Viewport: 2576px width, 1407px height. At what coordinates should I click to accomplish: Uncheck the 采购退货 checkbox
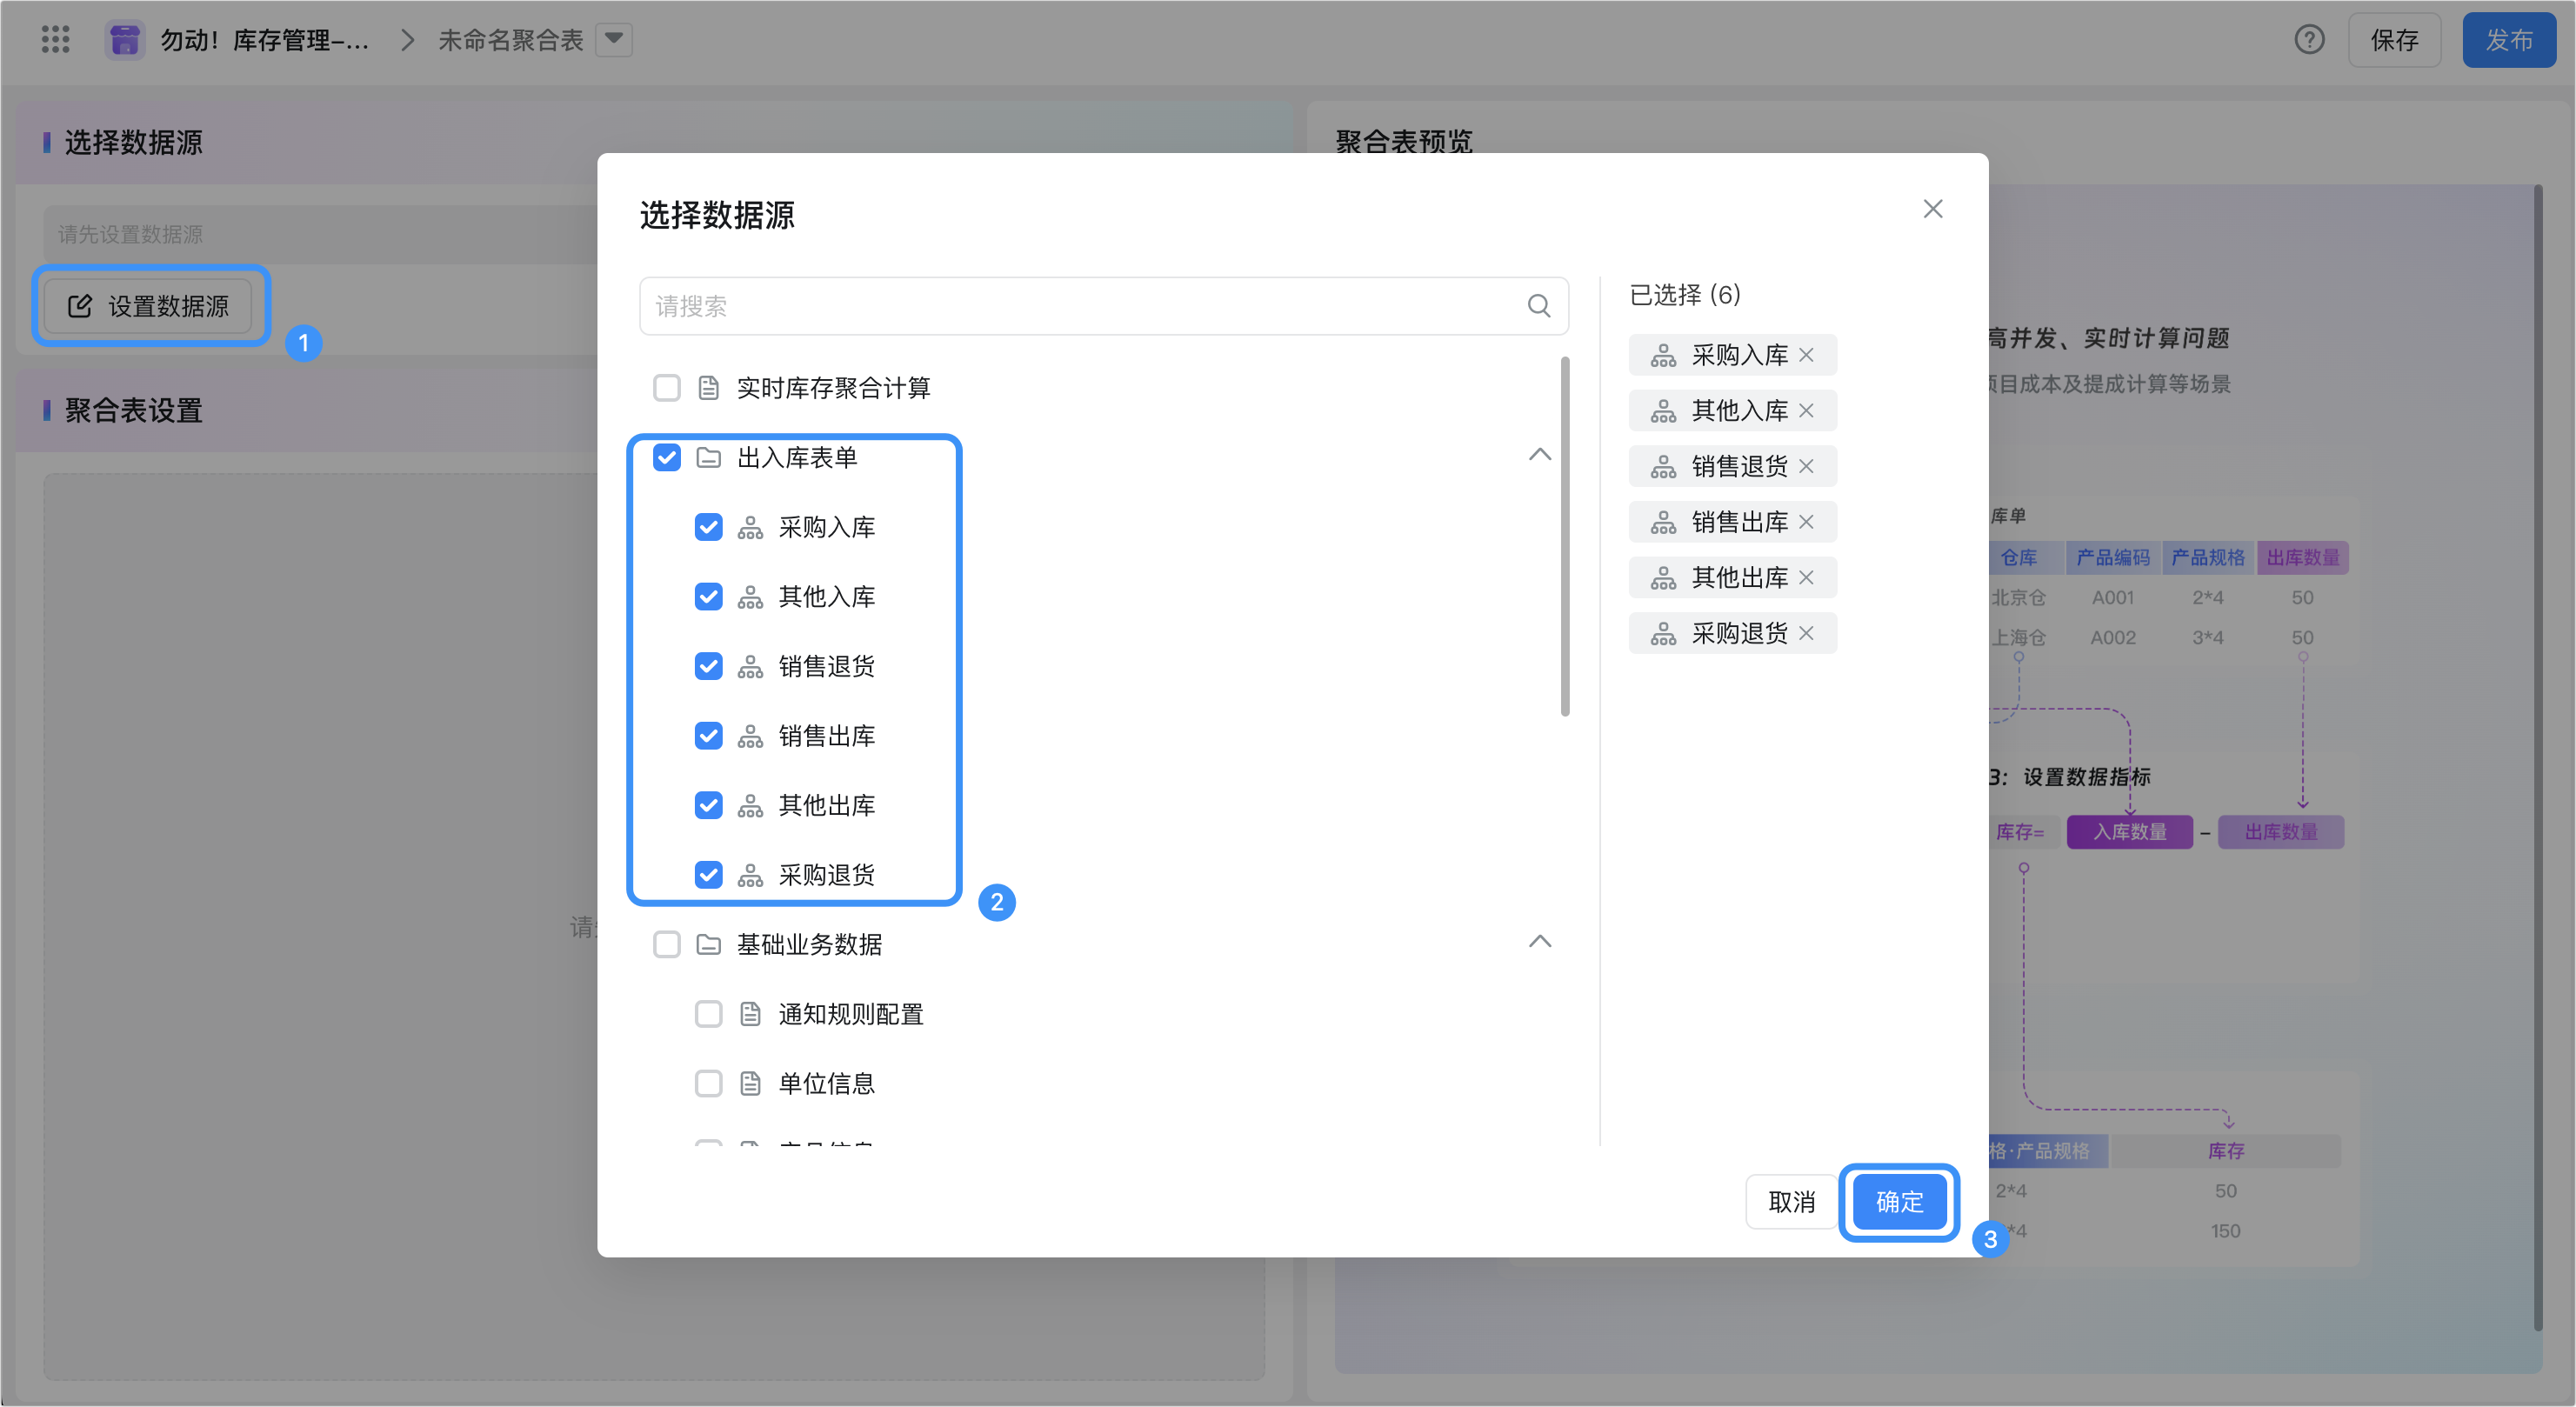click(708, 876)
